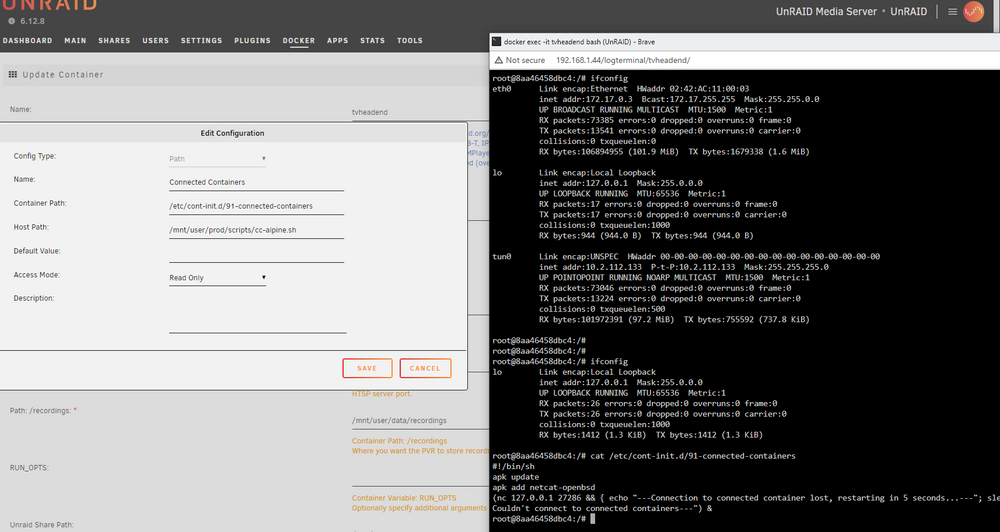The image size is (1000, 532).
Task: Click the Edit Configuration dialog title
Action: 232,133
